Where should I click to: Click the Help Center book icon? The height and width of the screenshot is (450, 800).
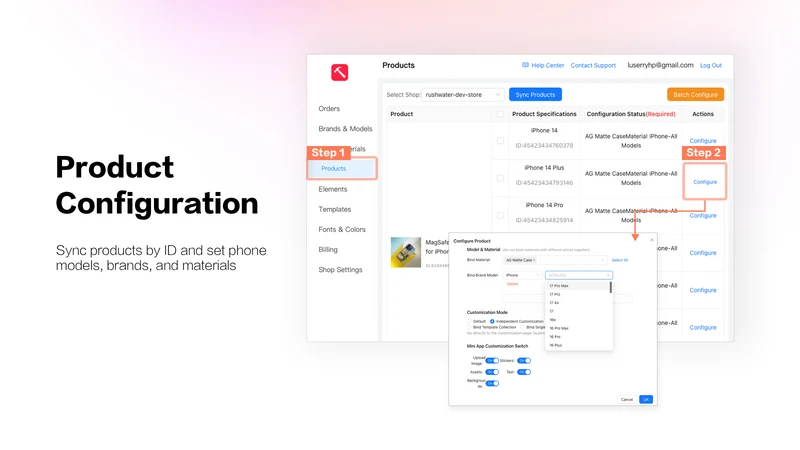[525, 65]
